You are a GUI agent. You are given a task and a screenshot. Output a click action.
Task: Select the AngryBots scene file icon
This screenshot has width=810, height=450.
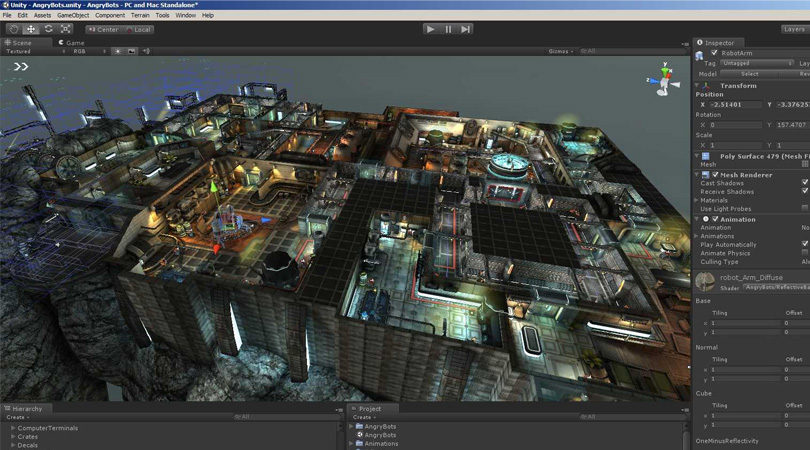(360, 435)
